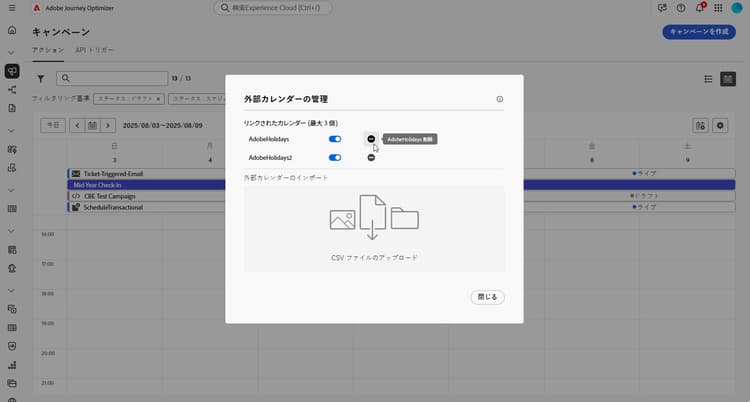Open the date picker calendar icon
Image resolution: width=750 pixels, height=402 pixels.
[92, 125]
